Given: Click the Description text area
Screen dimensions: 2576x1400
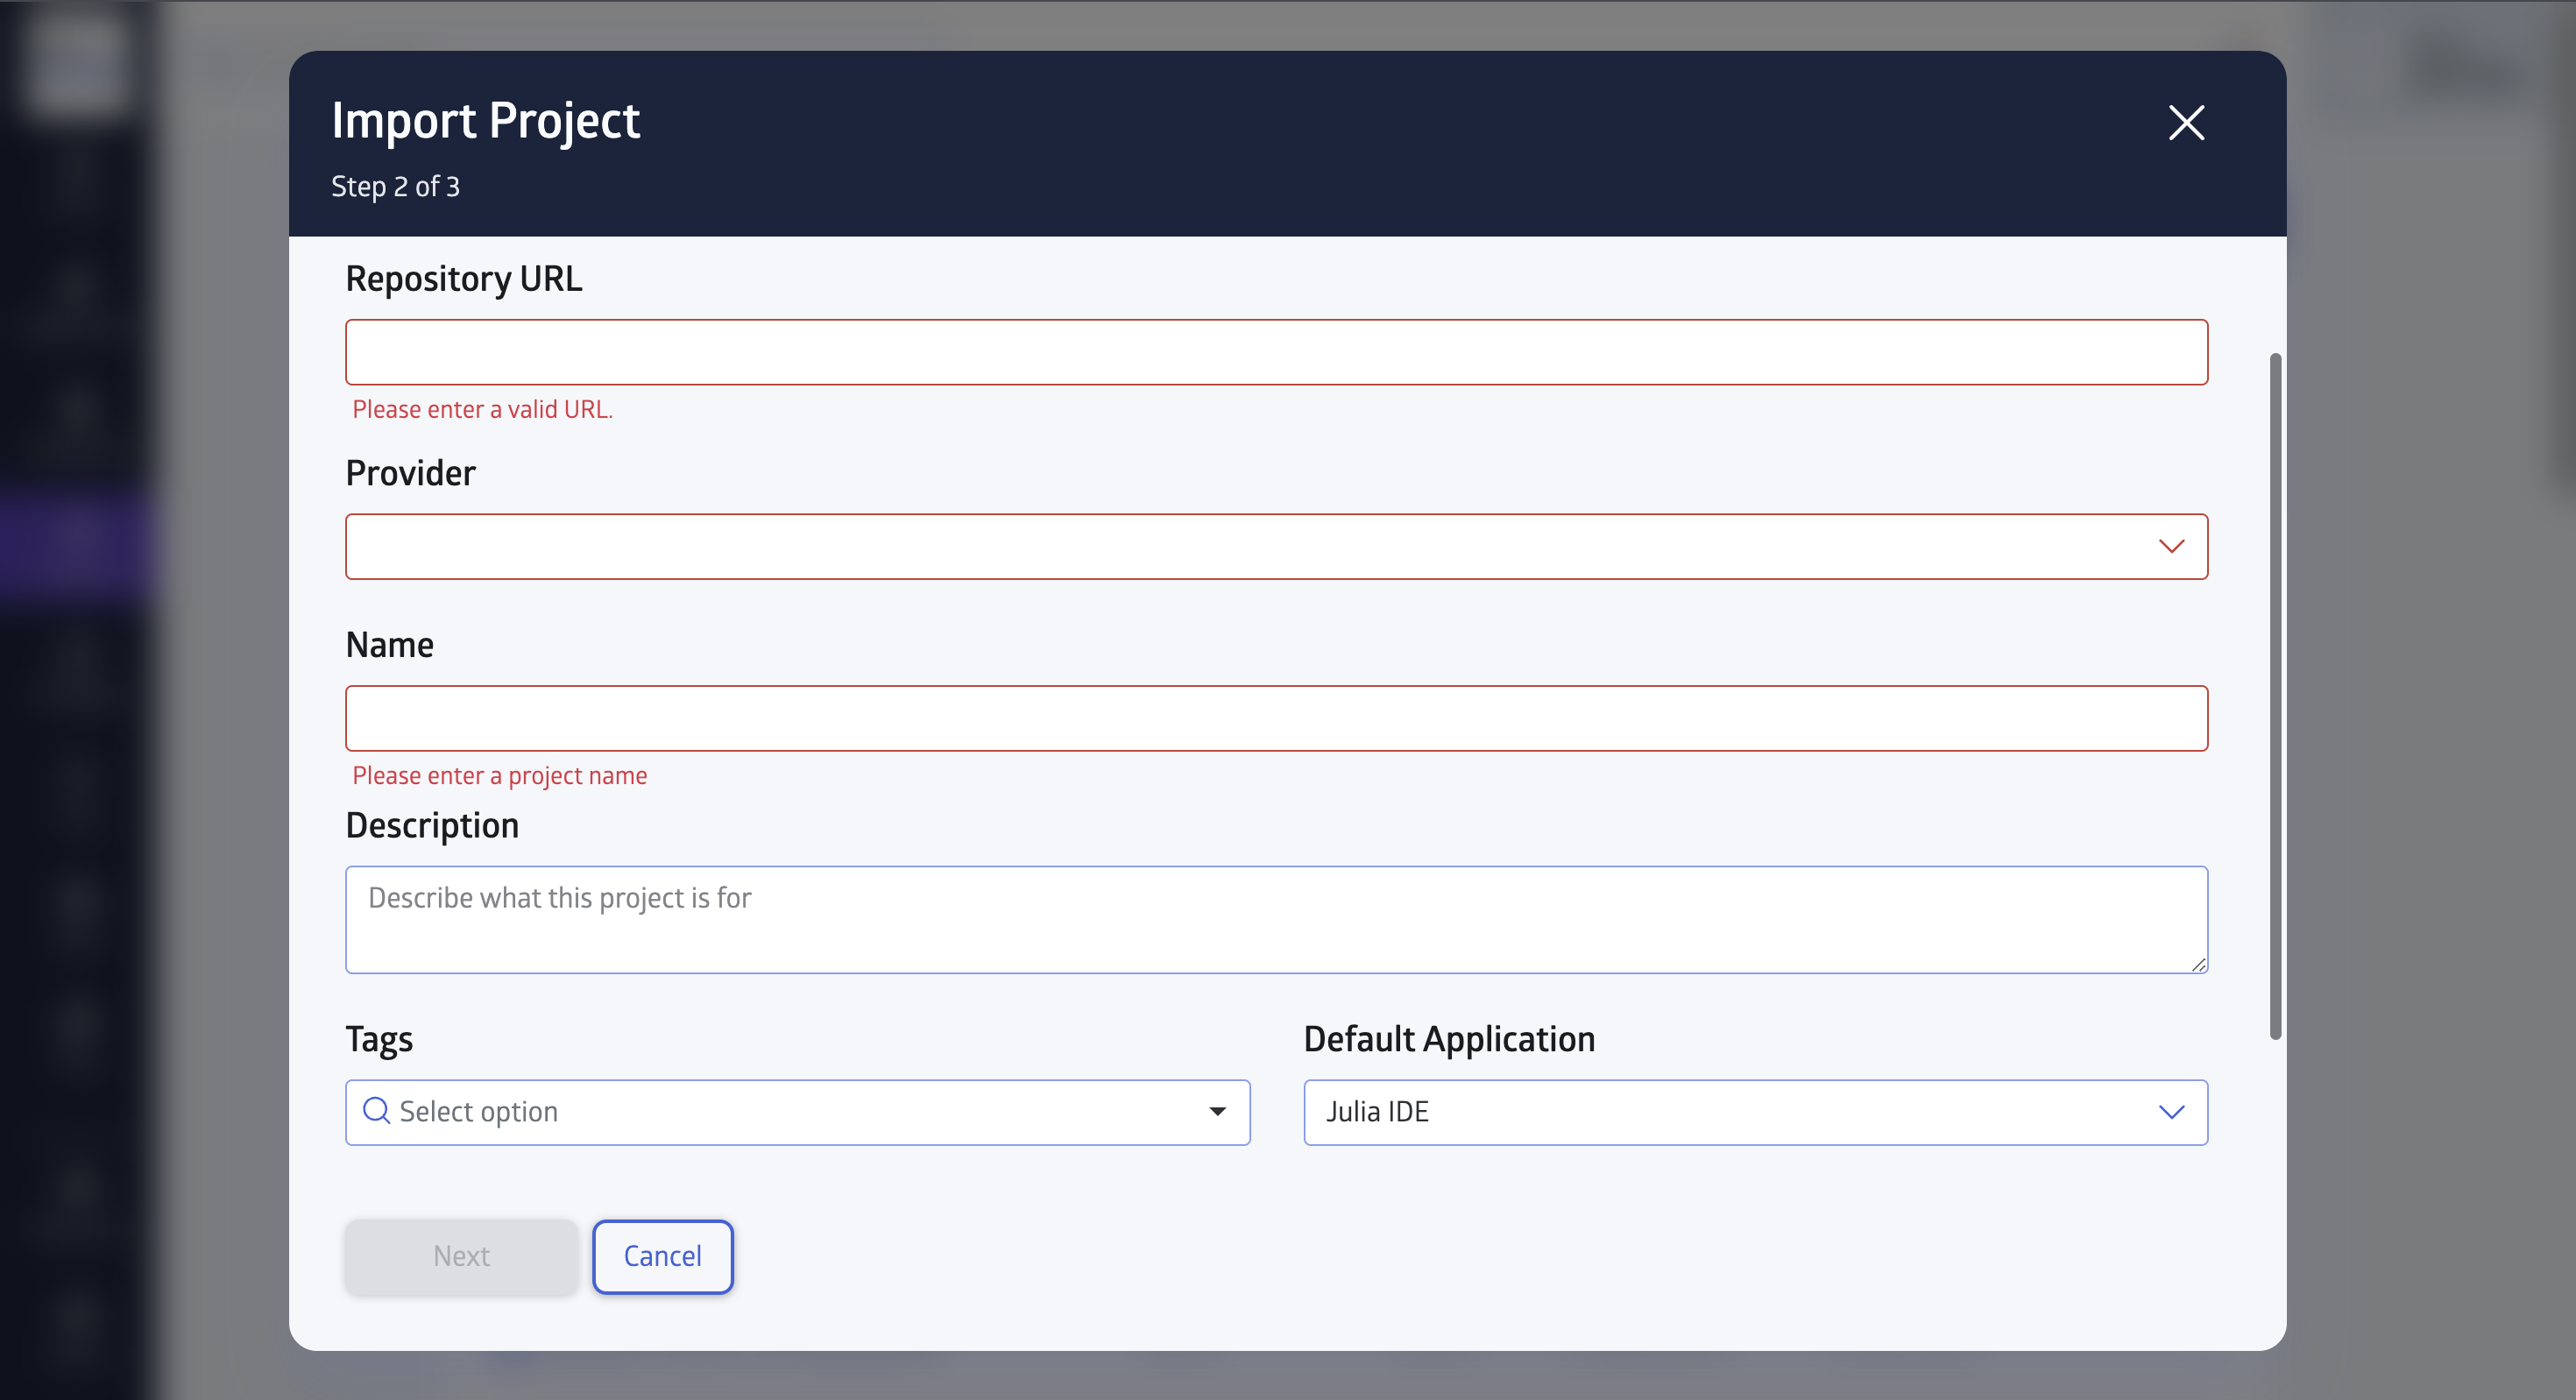Looking at the screenshot, I should [1276, 919].
